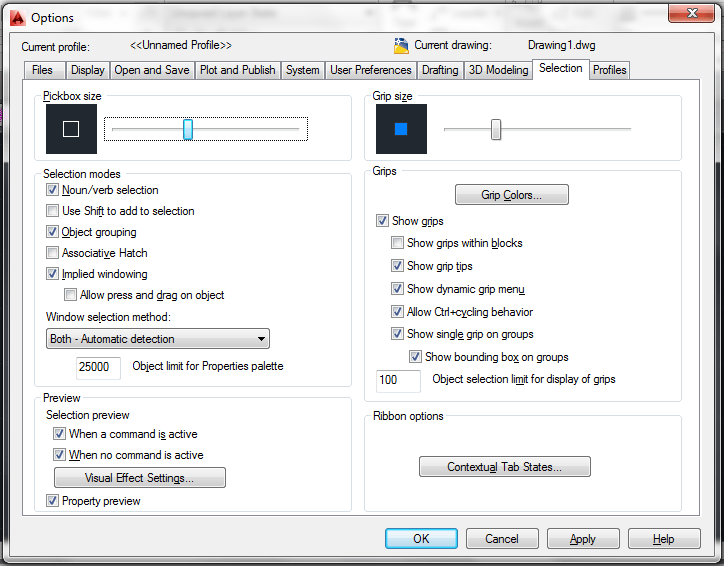
Task: Open the Open and Save tab
Action: (151, 70)
